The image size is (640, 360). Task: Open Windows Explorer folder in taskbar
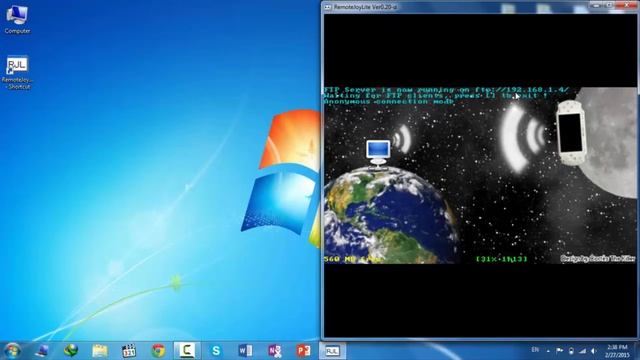tap(100, 351)
